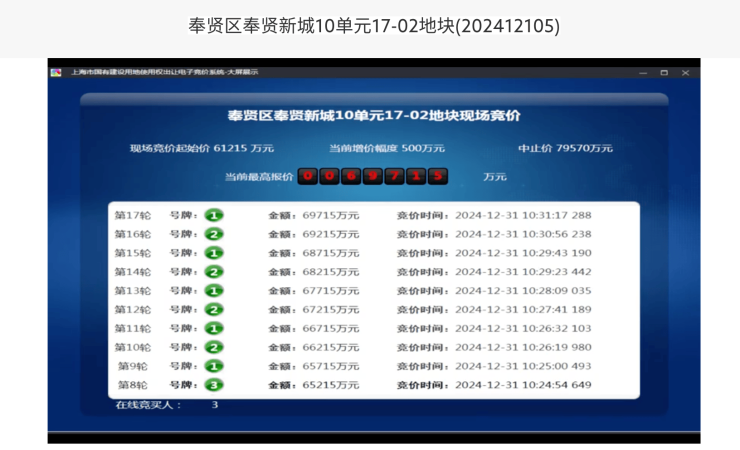Click the bid time 2024-12-31 10:26:32 103

523,329
